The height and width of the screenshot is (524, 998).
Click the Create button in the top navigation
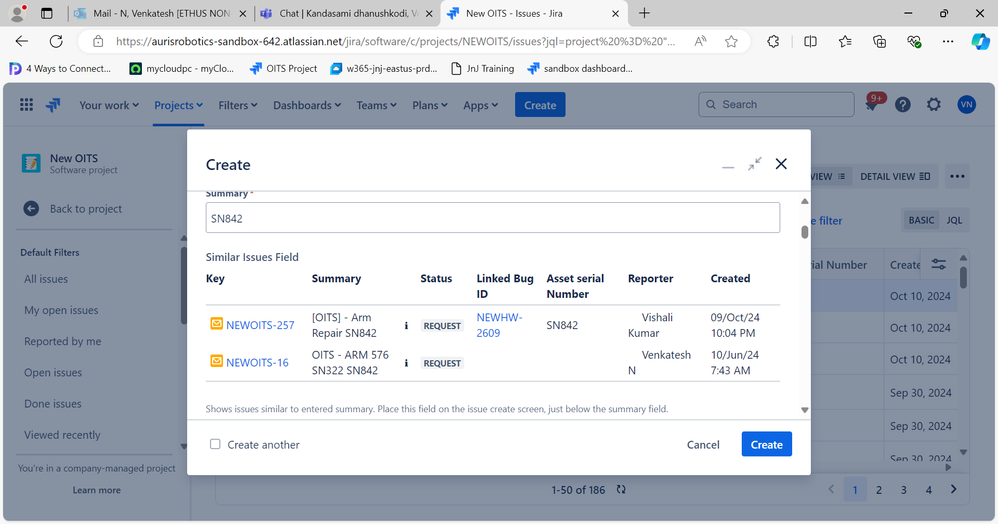pos(540,105)
